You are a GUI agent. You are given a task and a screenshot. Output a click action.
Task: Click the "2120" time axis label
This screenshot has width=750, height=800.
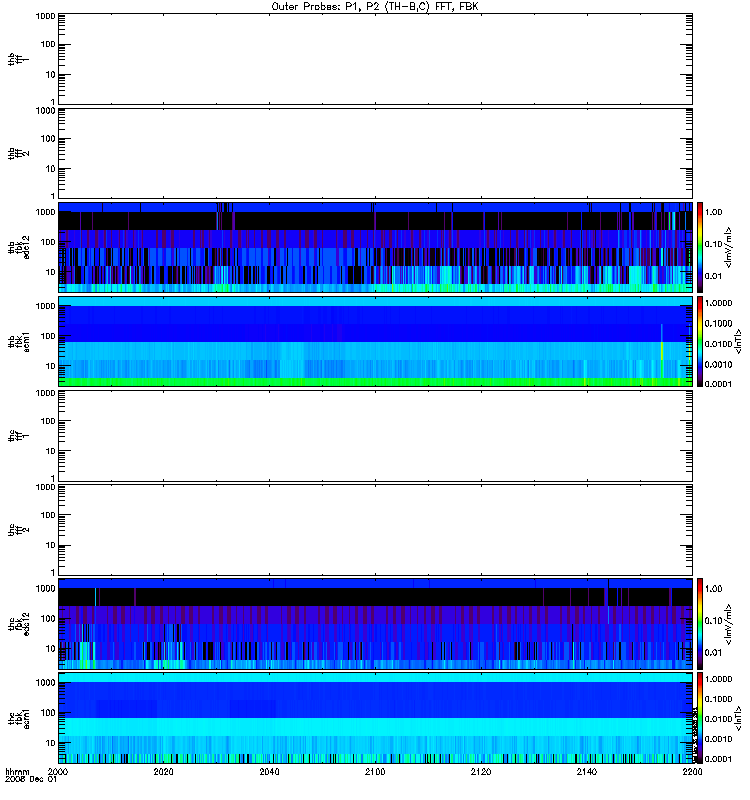tap(481, 771)
